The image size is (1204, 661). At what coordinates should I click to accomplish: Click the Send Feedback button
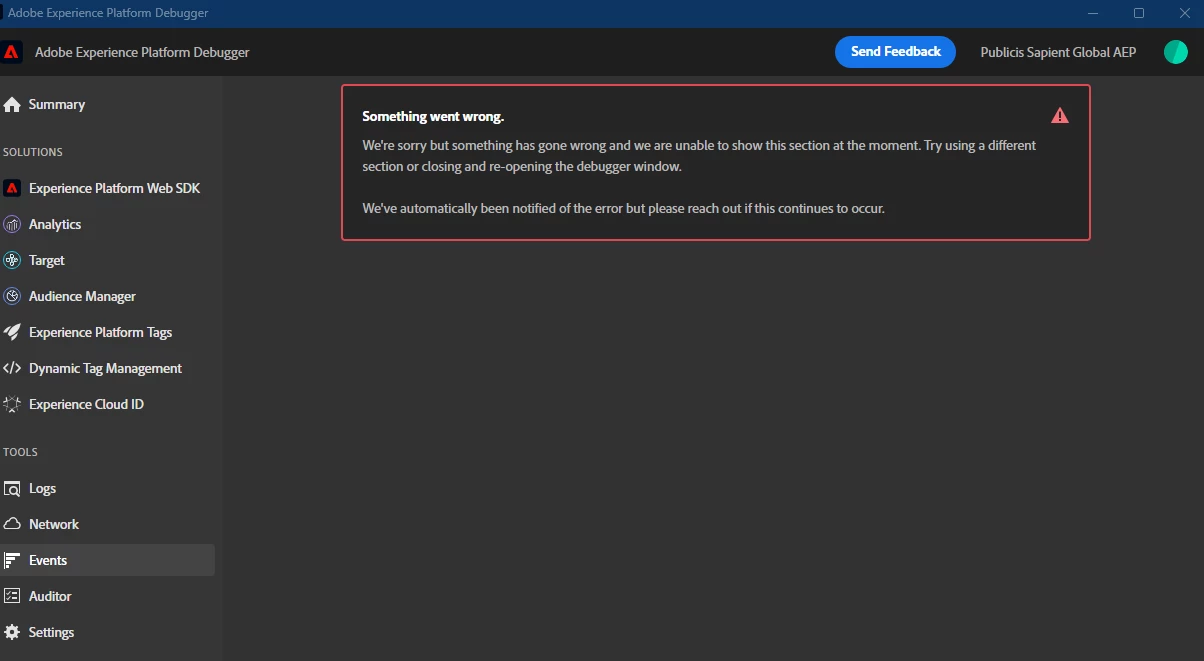[x=895, y=52]
